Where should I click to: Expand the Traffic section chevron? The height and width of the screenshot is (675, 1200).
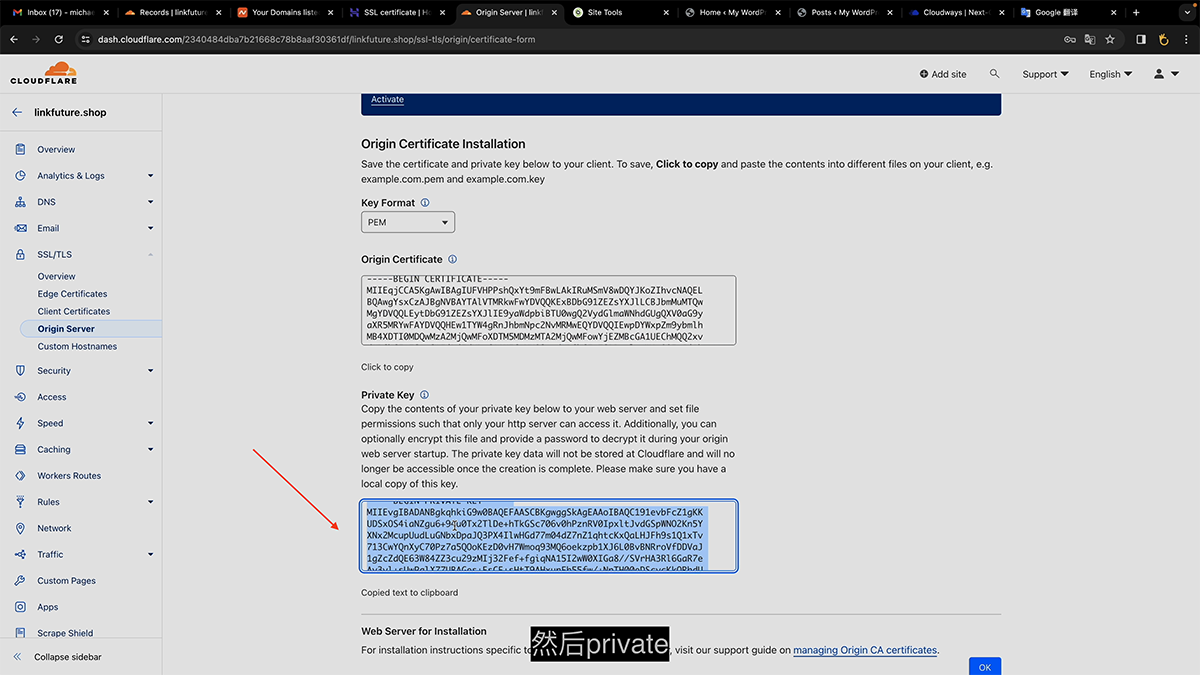150,554
